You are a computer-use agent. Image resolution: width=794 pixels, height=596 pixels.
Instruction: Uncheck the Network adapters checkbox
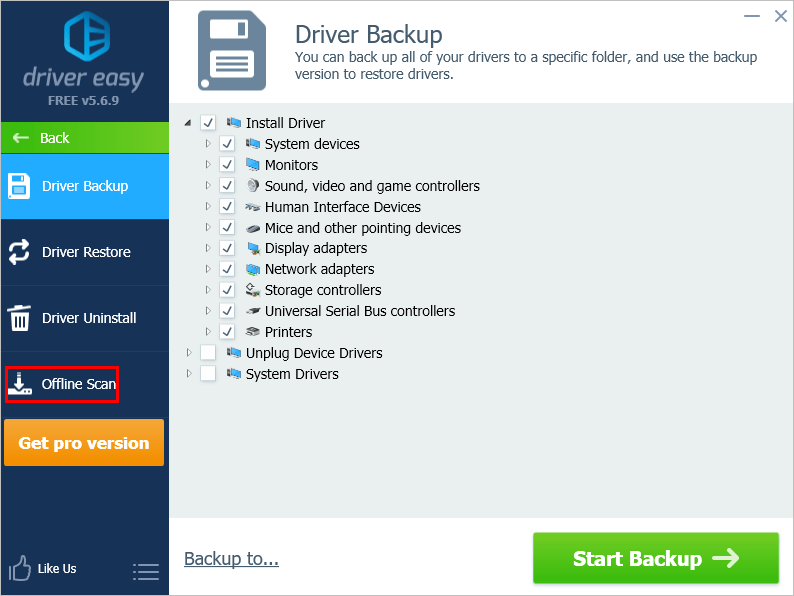click(x=227, y=269)
